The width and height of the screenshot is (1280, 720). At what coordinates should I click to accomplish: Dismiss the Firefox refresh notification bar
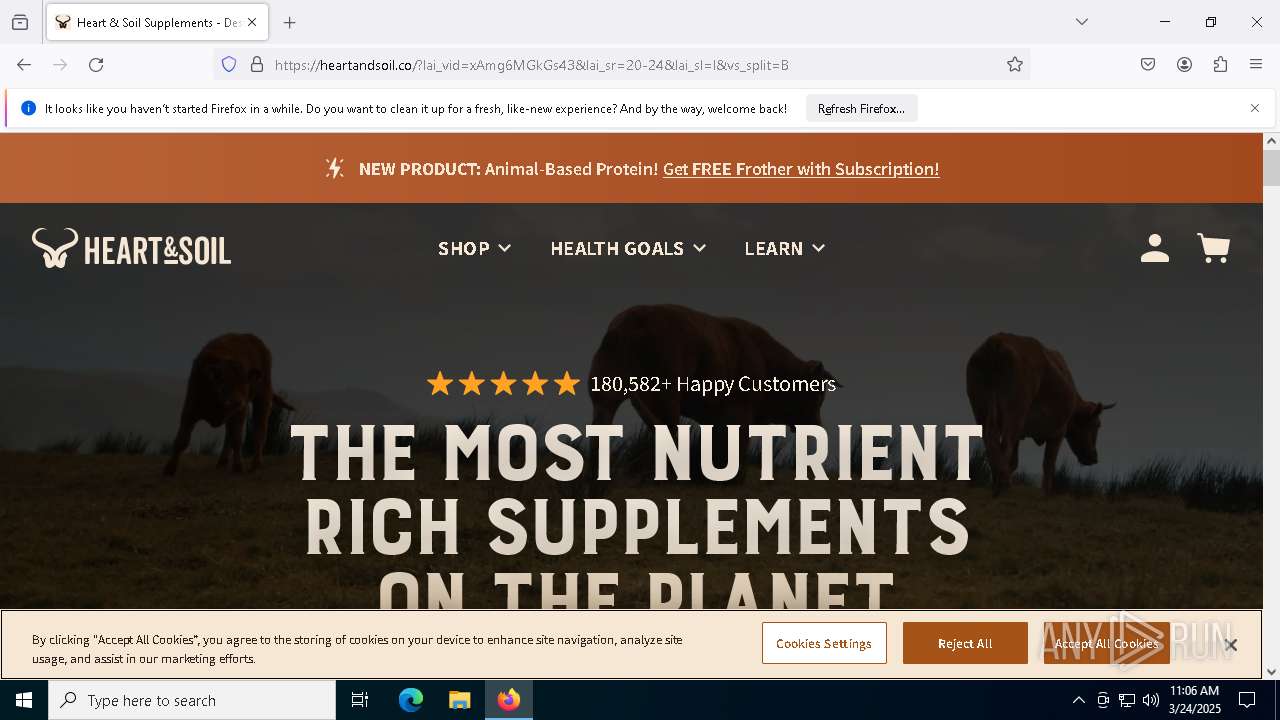[1255, 108]
